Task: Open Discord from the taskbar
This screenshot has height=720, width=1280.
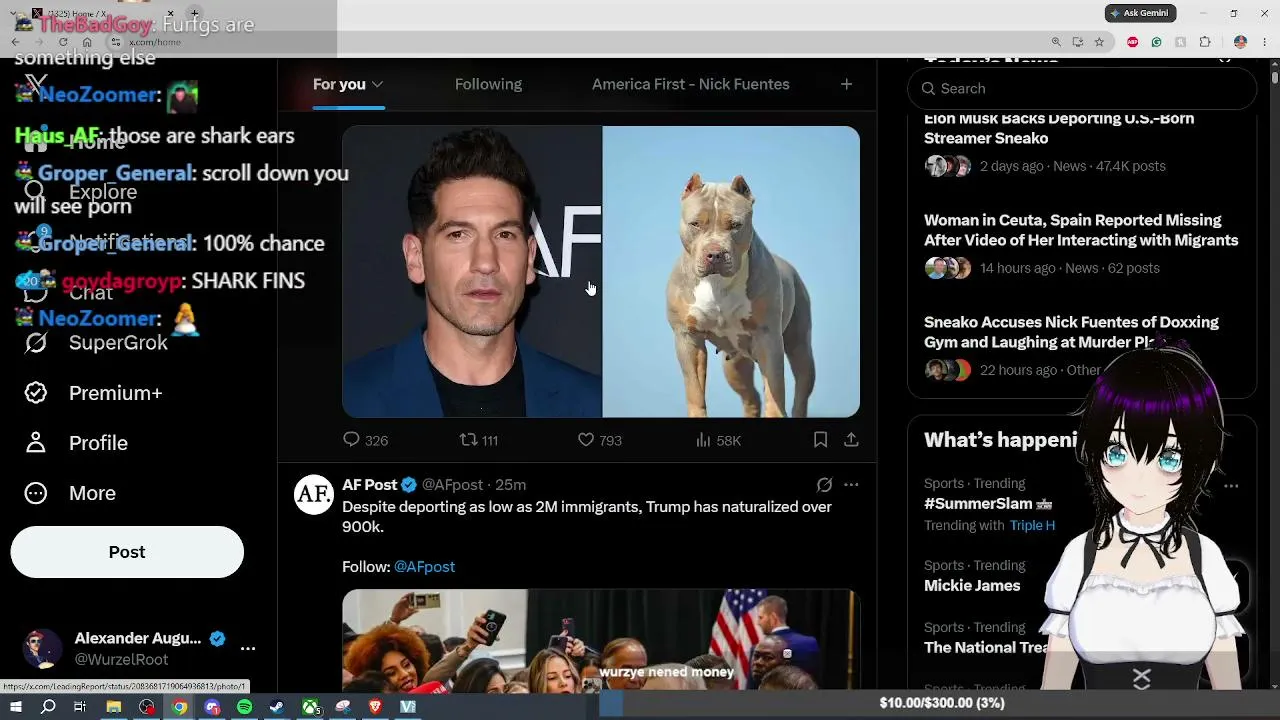Action: [x=212, y=707]
